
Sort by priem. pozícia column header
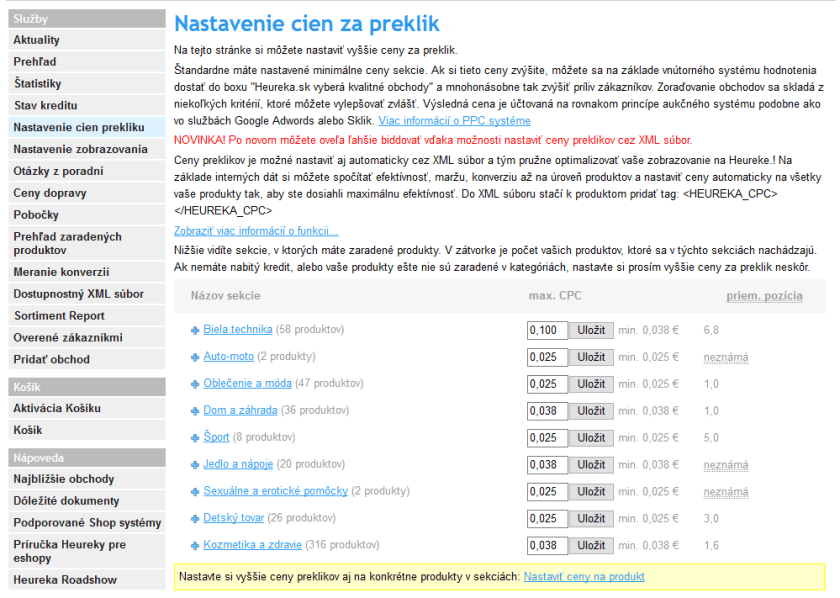(x=764, y=296)
